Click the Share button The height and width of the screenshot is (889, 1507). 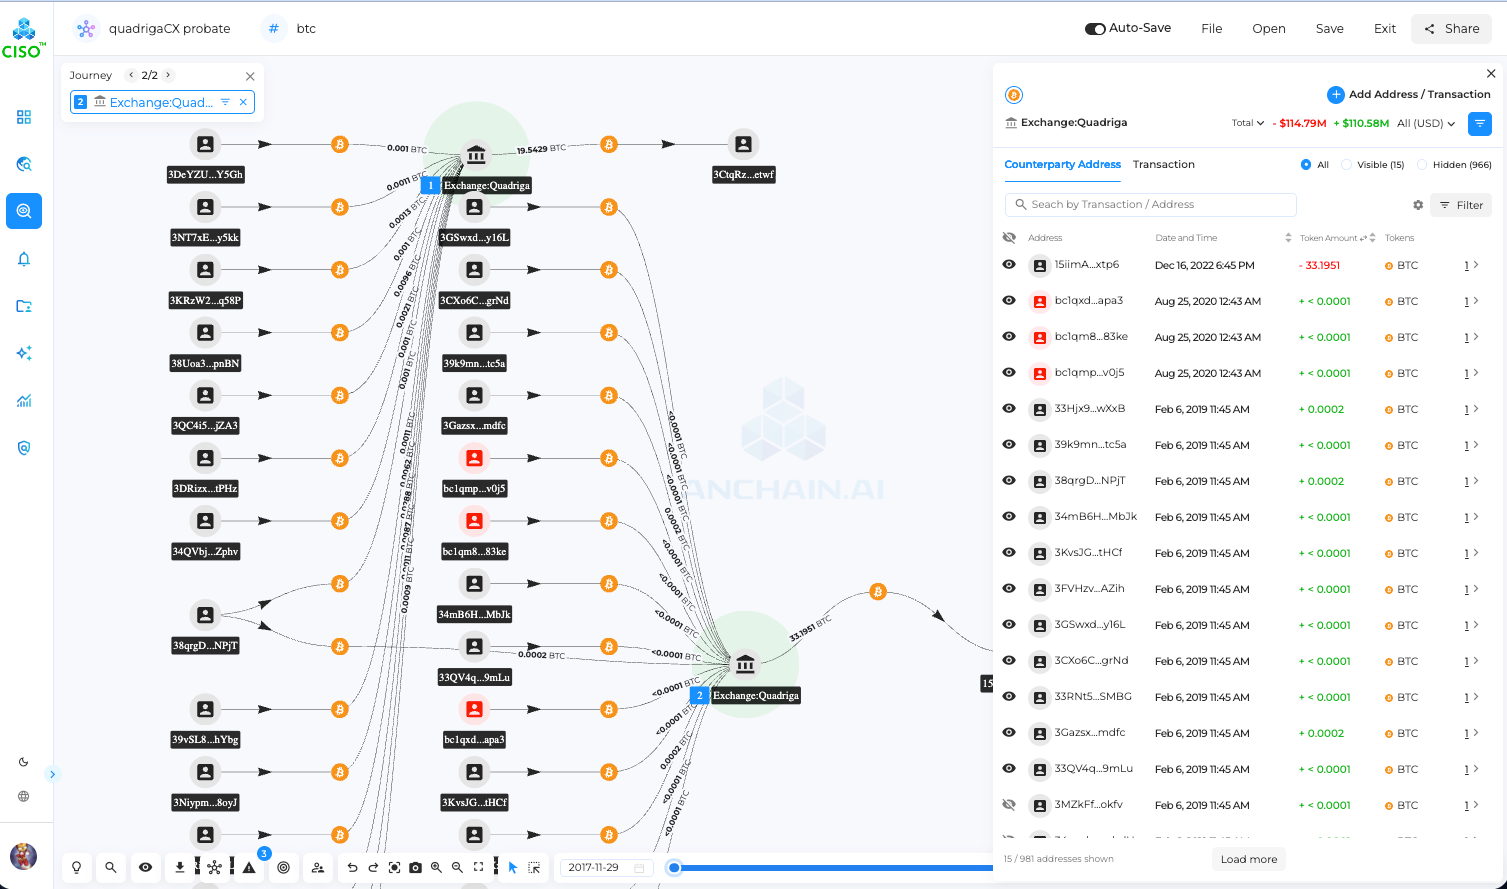point(1451,29)
